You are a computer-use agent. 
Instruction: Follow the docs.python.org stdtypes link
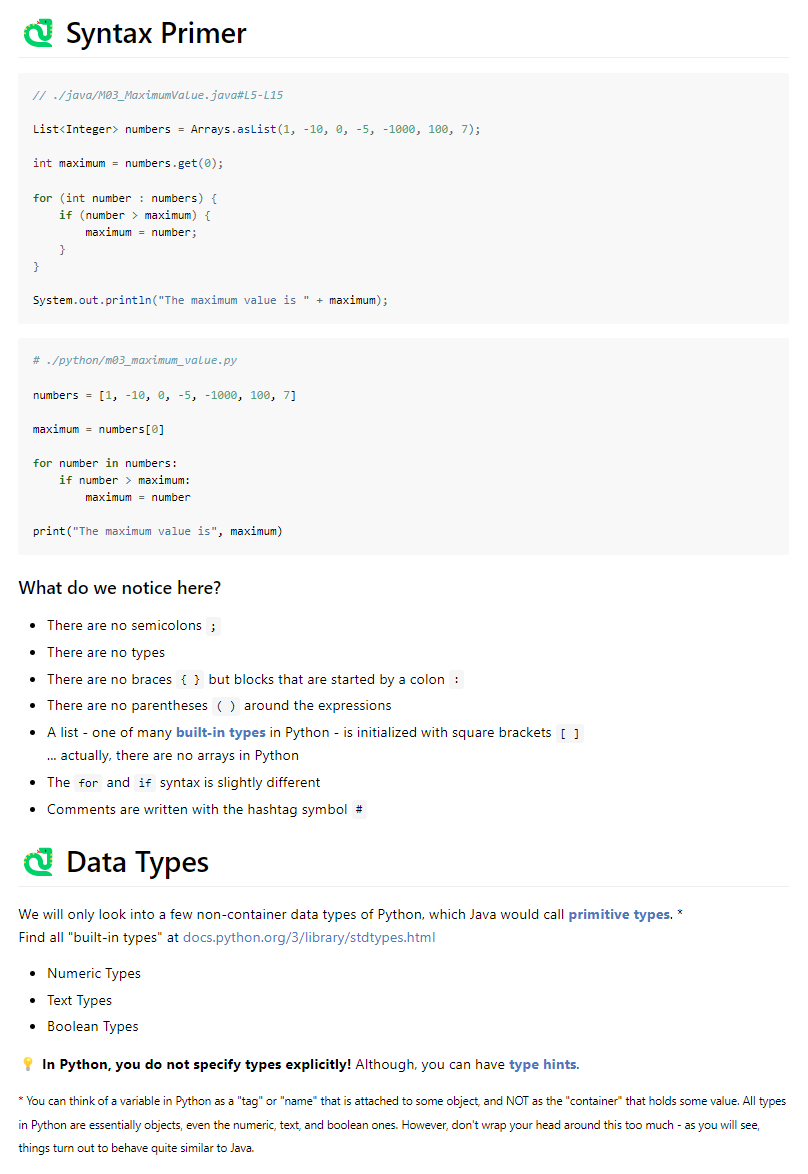pyautogui.click(x=310, y=937)
